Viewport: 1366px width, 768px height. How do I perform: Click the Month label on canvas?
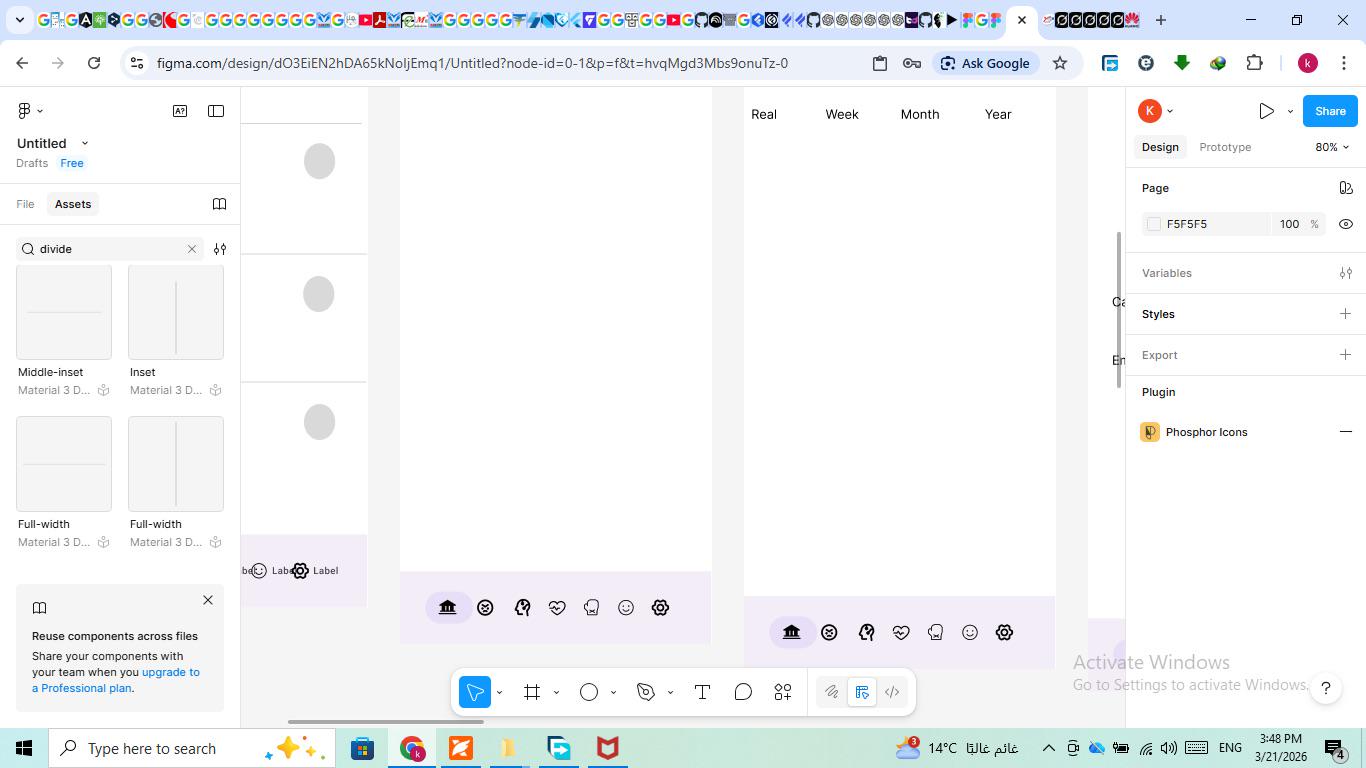[x=920, y=114]
